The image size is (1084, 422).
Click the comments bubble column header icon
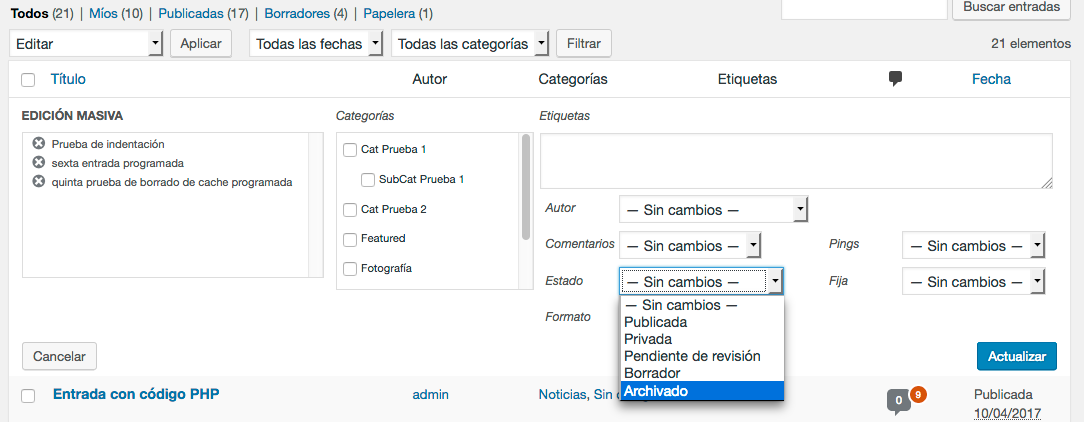click(x=896, y=79)
